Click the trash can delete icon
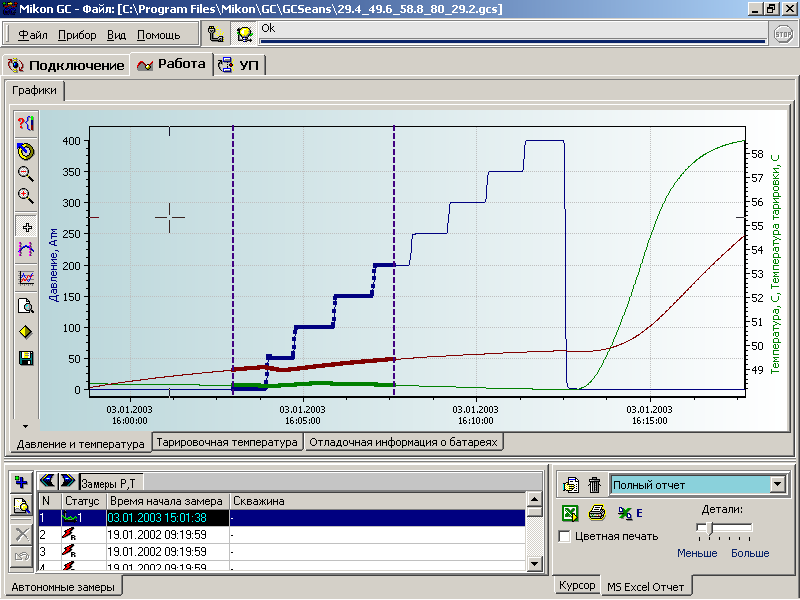The width and height of the screenshot is (800, 600). [x=594, y=485]
